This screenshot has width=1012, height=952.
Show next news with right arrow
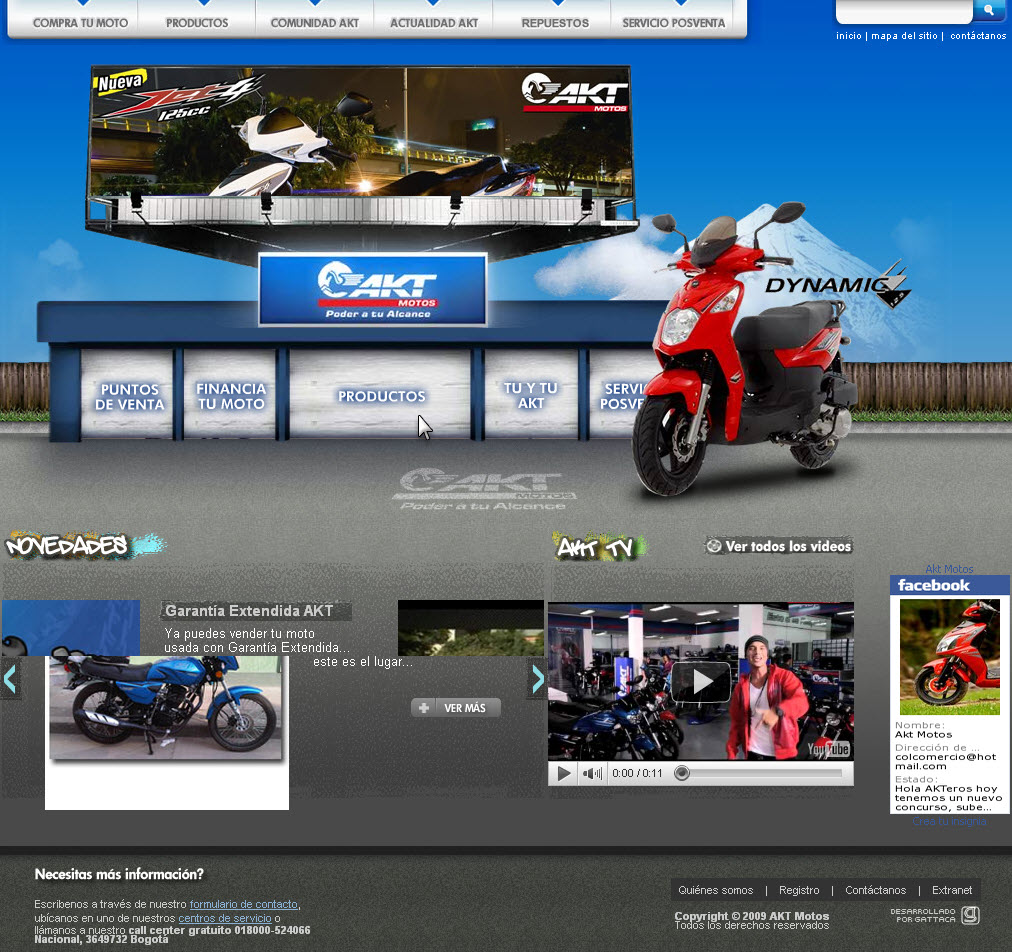538,679
